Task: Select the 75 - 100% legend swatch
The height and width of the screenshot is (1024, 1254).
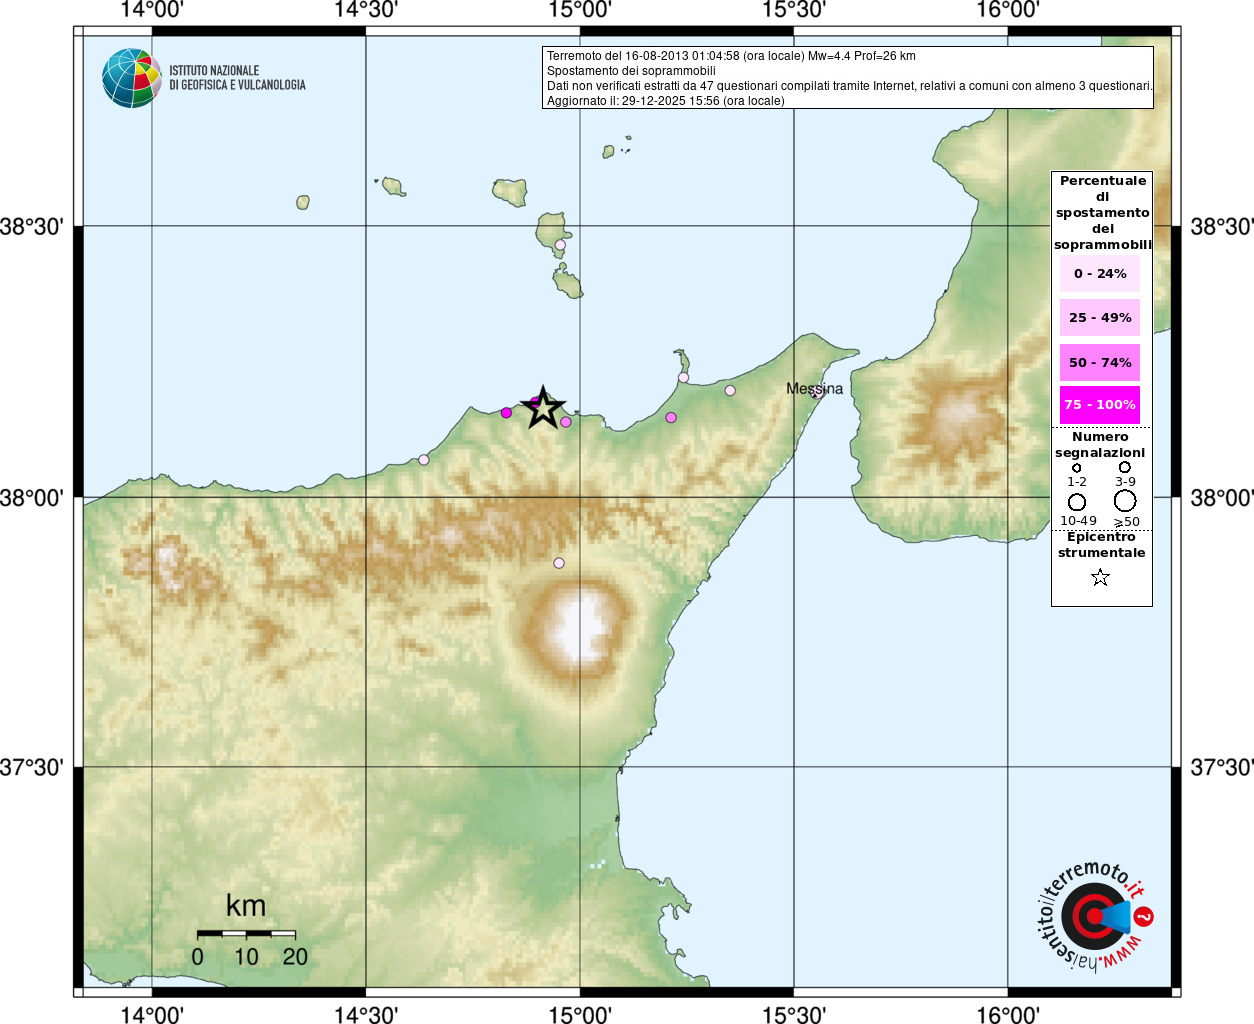Action: tap(1100, 405)
